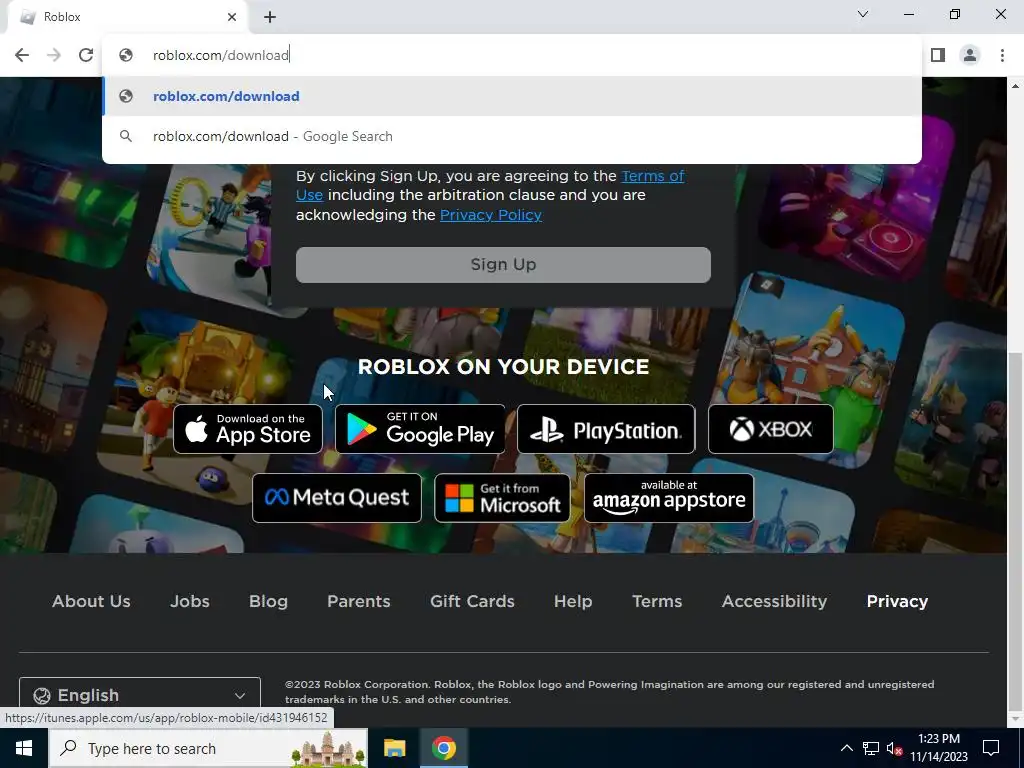Open the Help footer link
This screenshot has width=1024, height=768.
point(573,601)
